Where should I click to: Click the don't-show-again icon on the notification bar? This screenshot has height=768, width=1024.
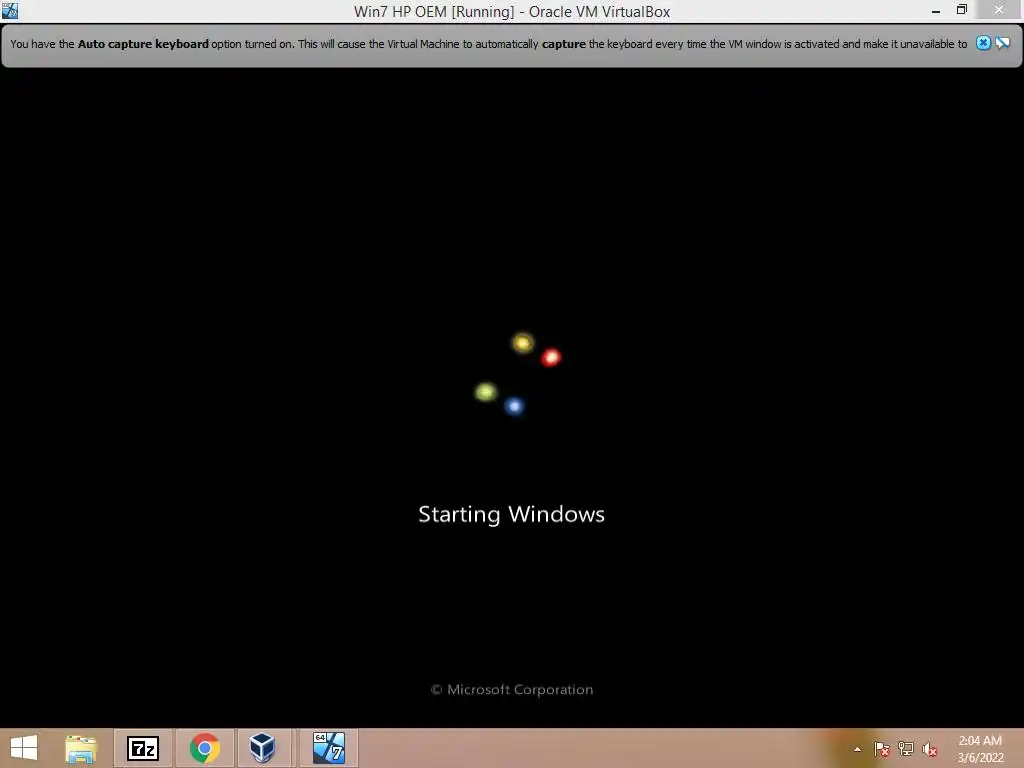1002,43
